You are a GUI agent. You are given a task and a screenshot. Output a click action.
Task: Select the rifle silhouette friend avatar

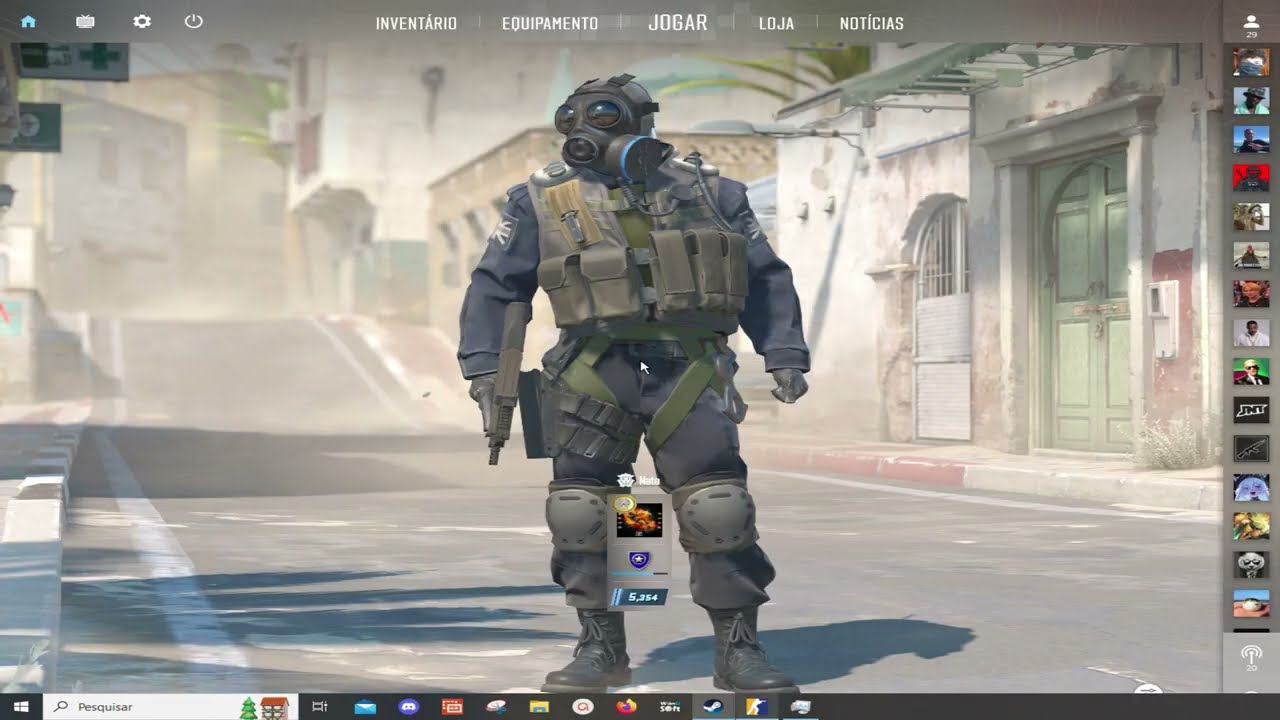tap(1251, 448)
